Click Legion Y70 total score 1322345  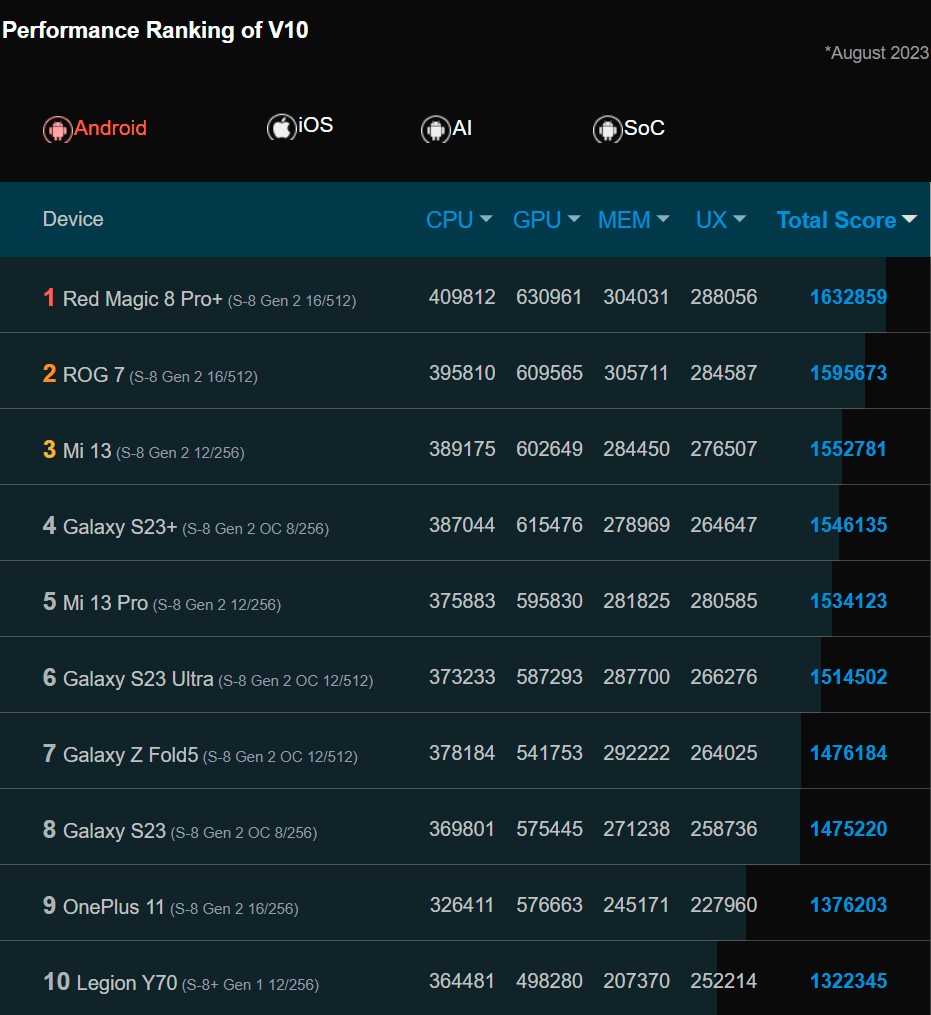pos(848,981)
